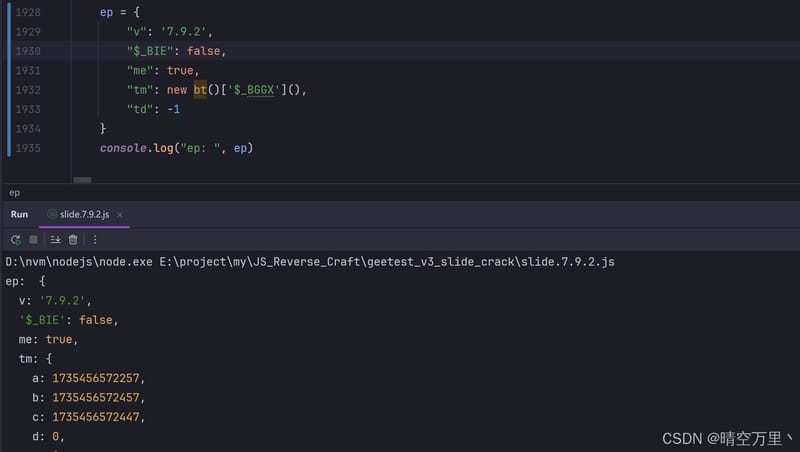800x452 pixels.
Task: Select the slide.7.9.2.js run tab
Action: tap(84, 215)
